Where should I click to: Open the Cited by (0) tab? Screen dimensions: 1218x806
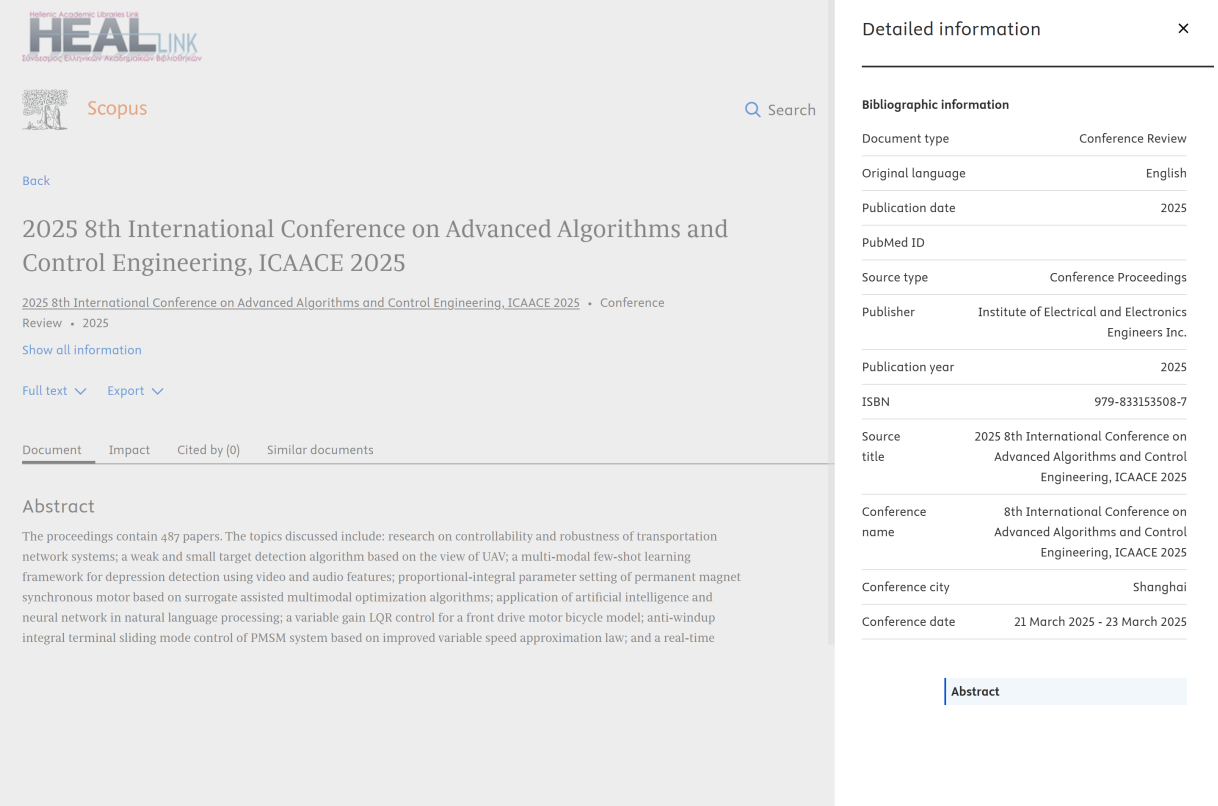(x=208, y=450)
